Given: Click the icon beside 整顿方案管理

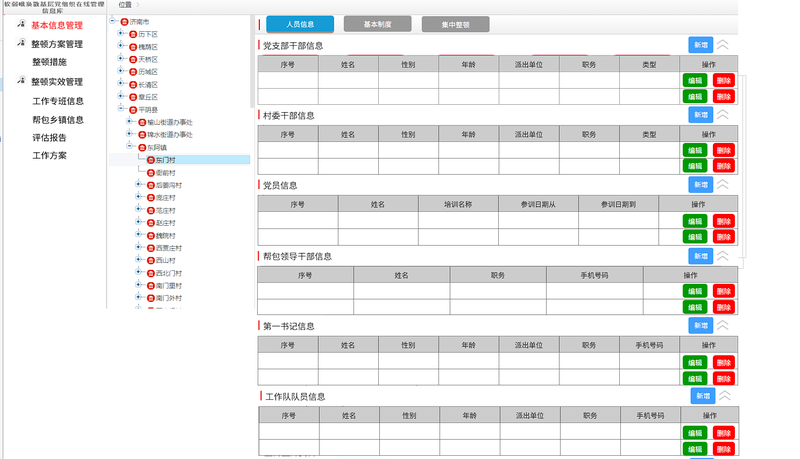Looking at the screenshot, I should tap(20, 44).
